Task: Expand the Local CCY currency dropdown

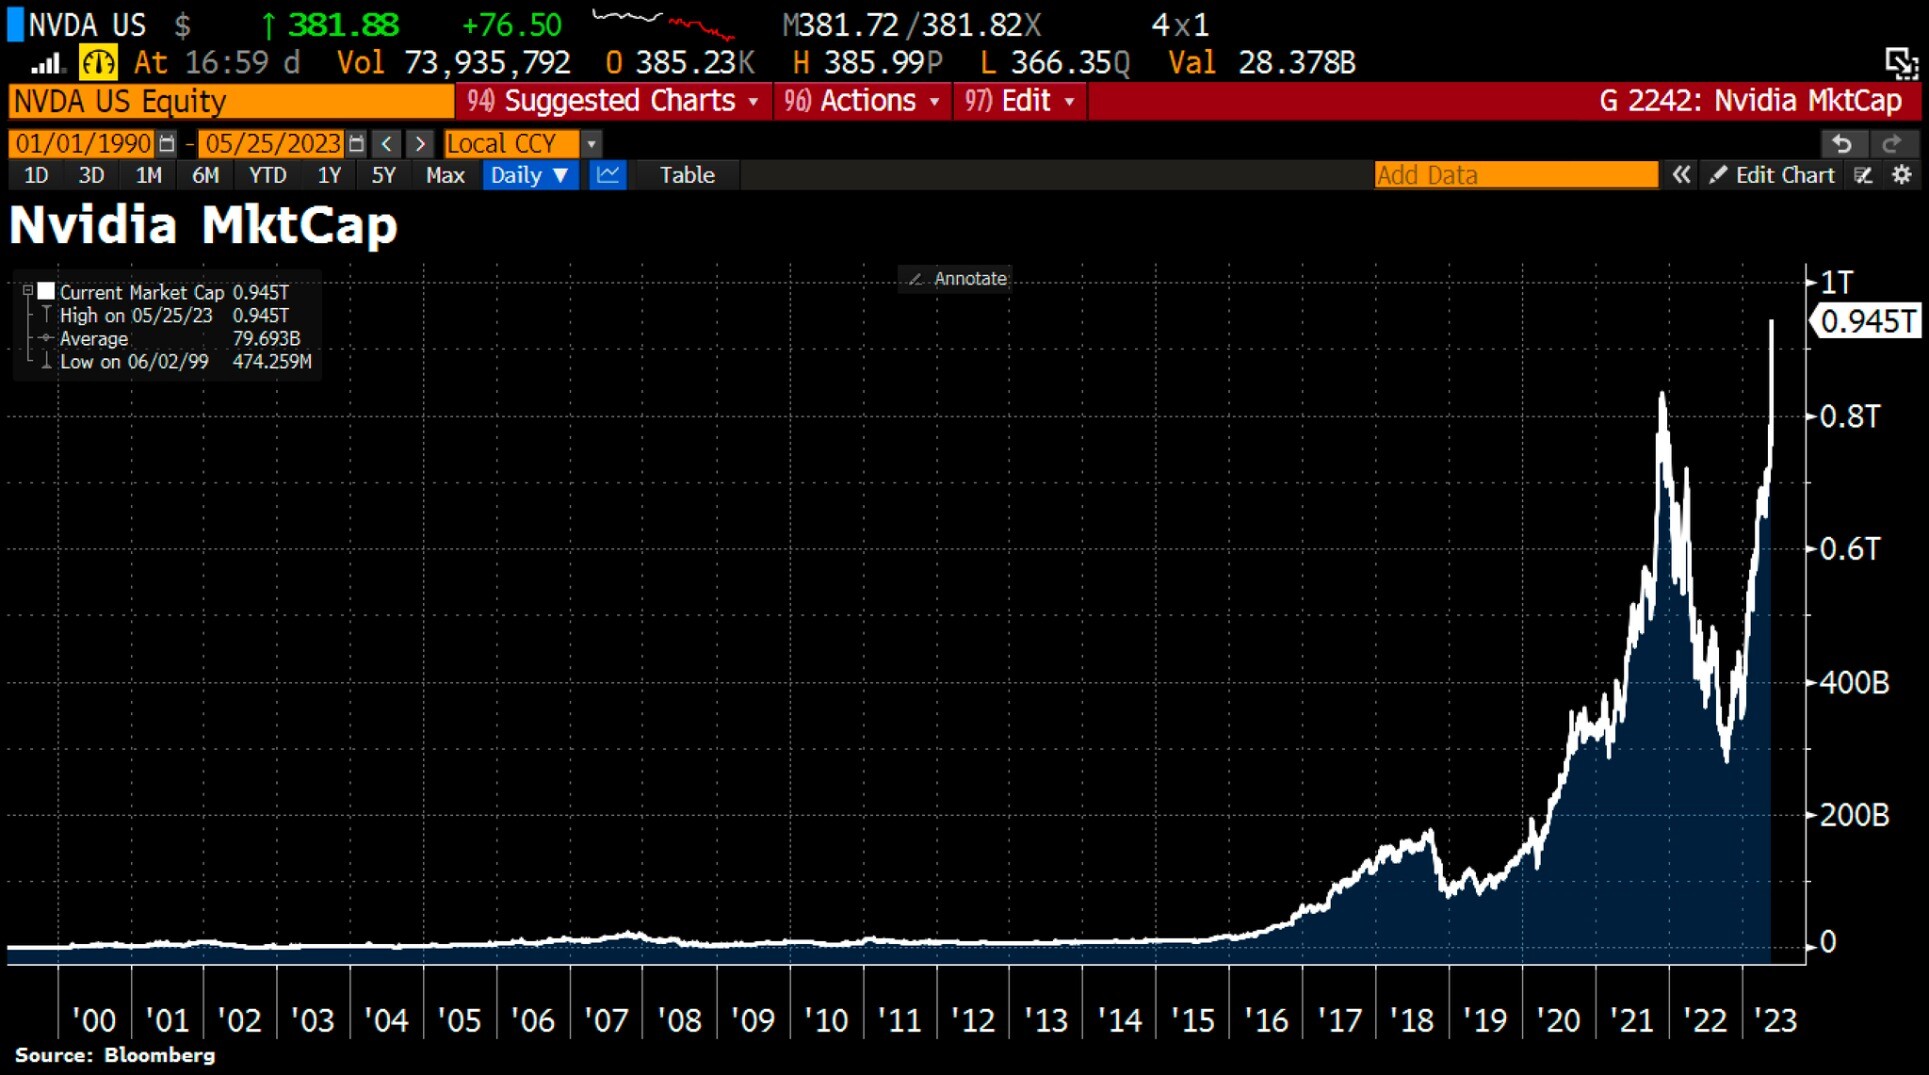Action: pos(591,144)
